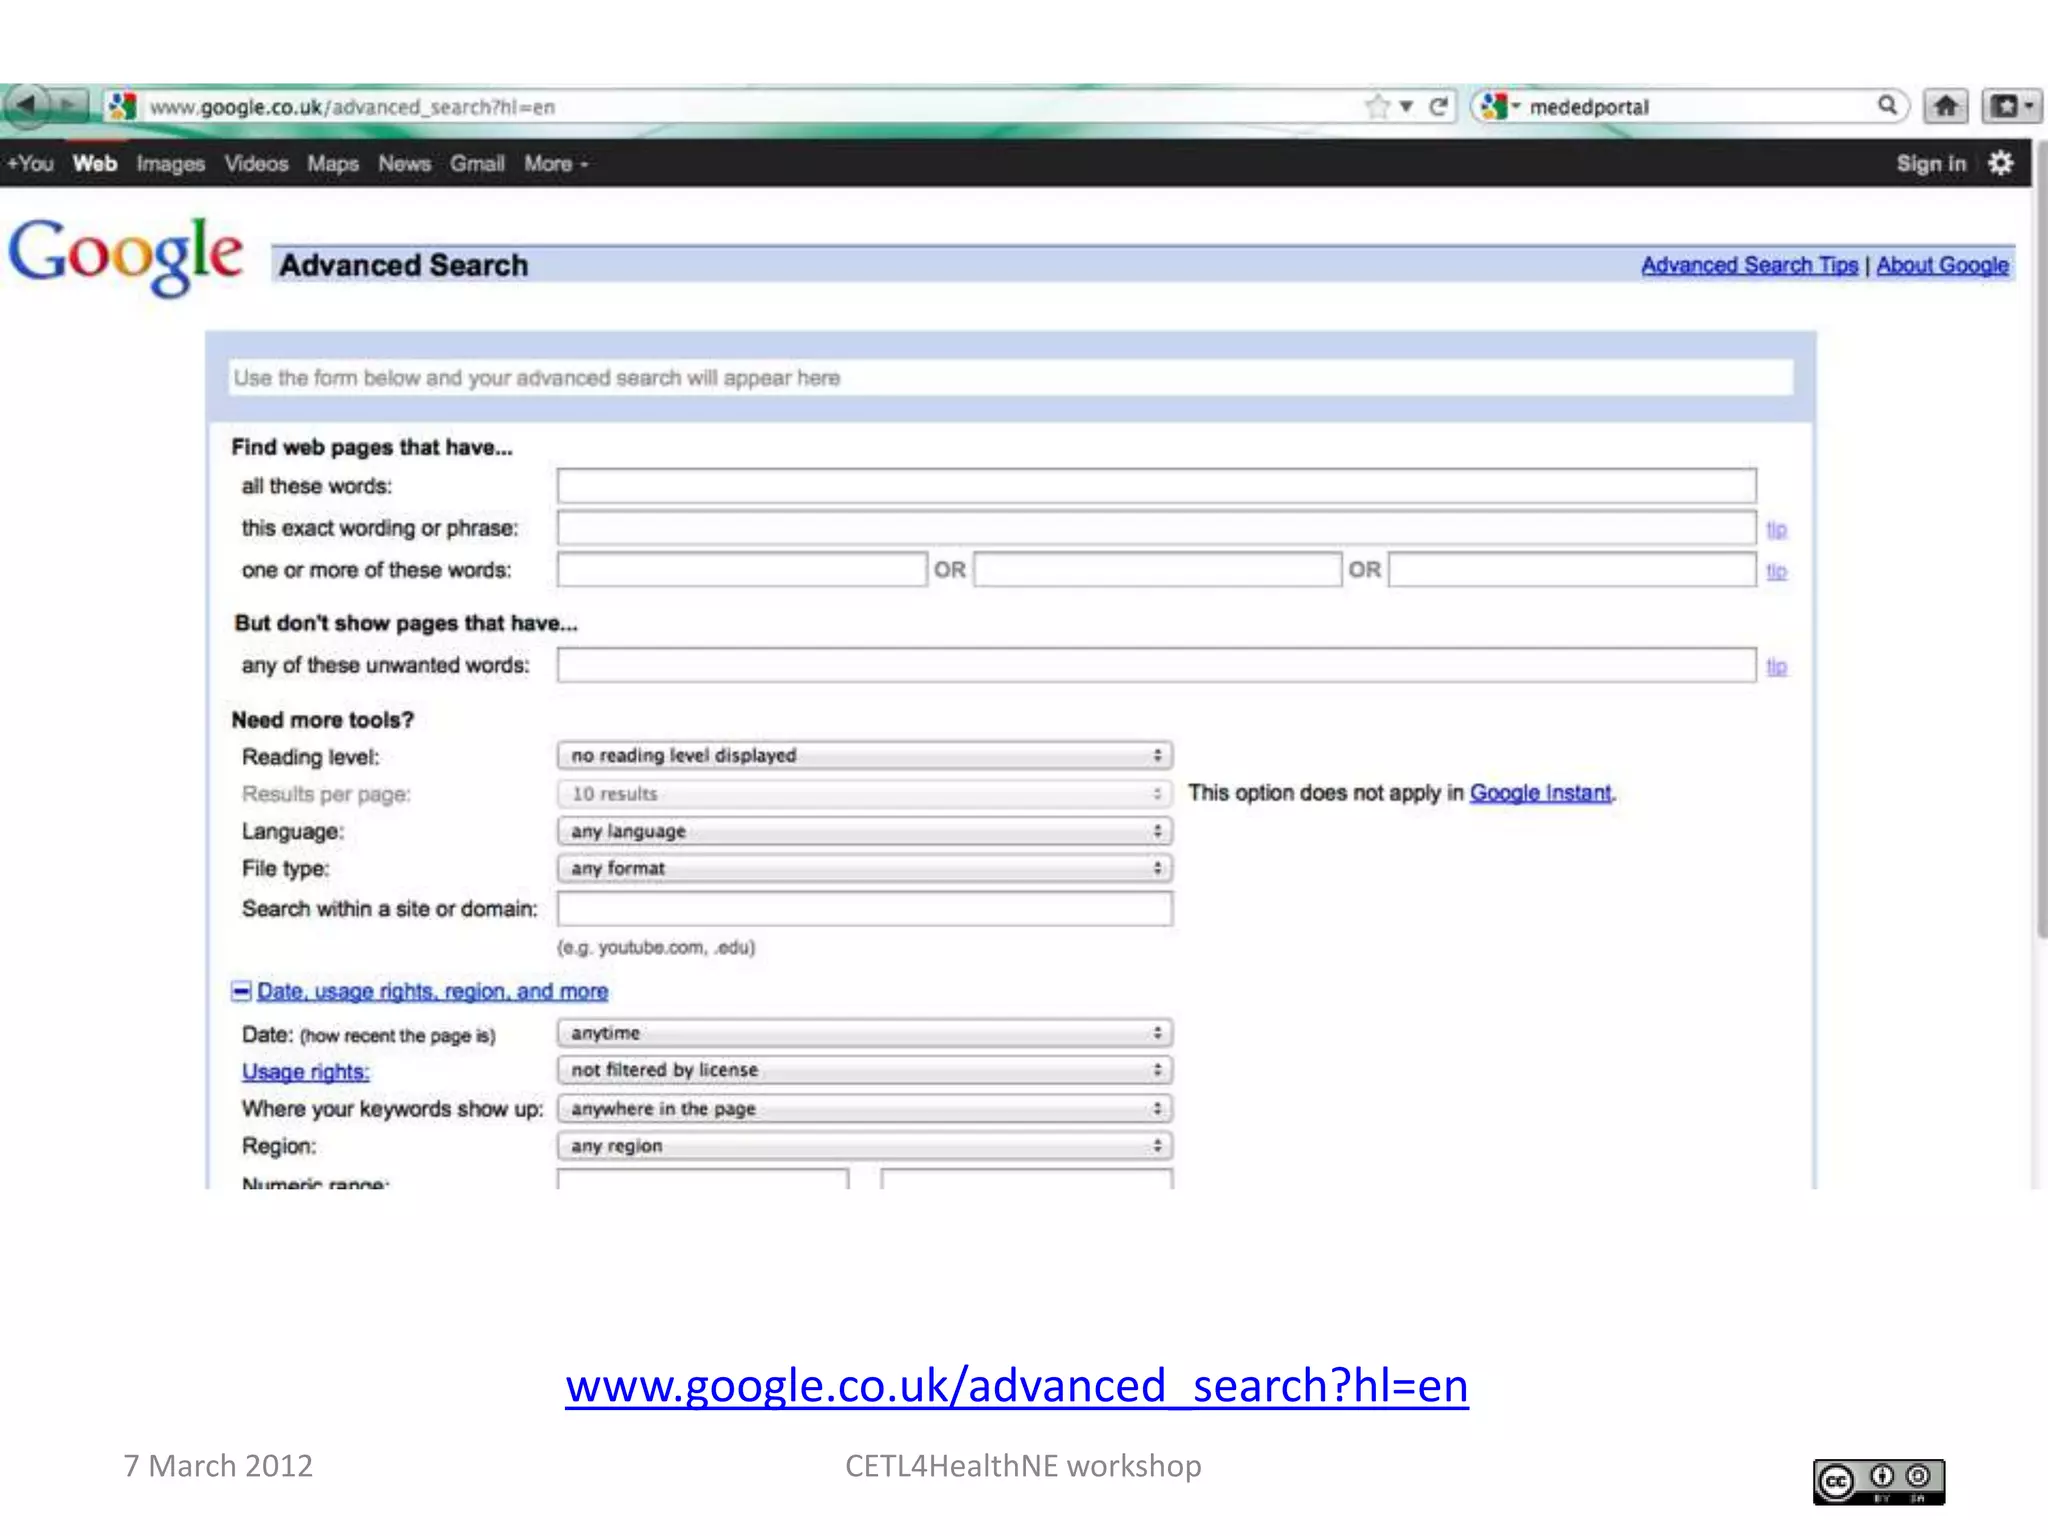Image resolution: width=2048 pixels, height=1536 pixels.
Task: Open Maps from Google bar
Action: pyautogui.click(x=333, y=164)
